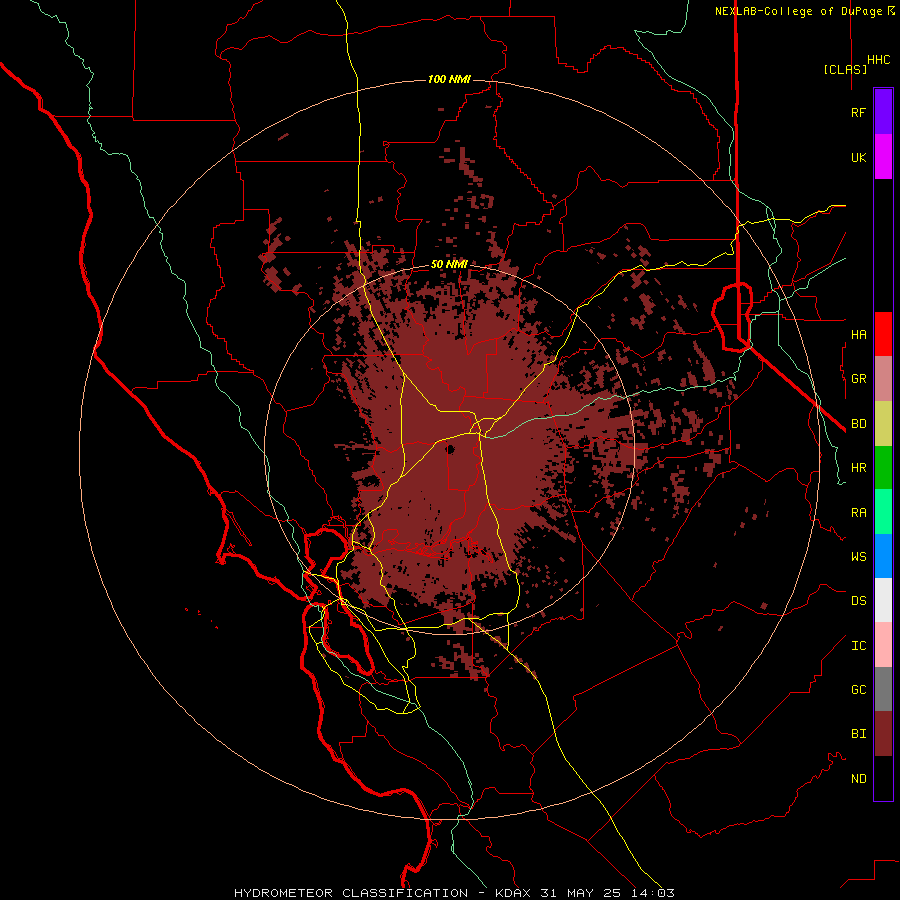Click the RF purple legend swatch

point(883,112)
